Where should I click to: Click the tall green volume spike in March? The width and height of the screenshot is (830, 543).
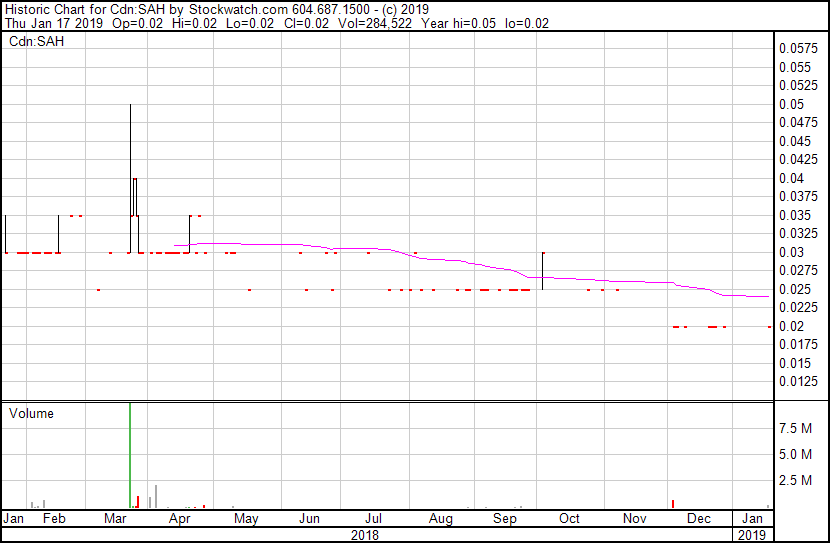click(130, 455)
